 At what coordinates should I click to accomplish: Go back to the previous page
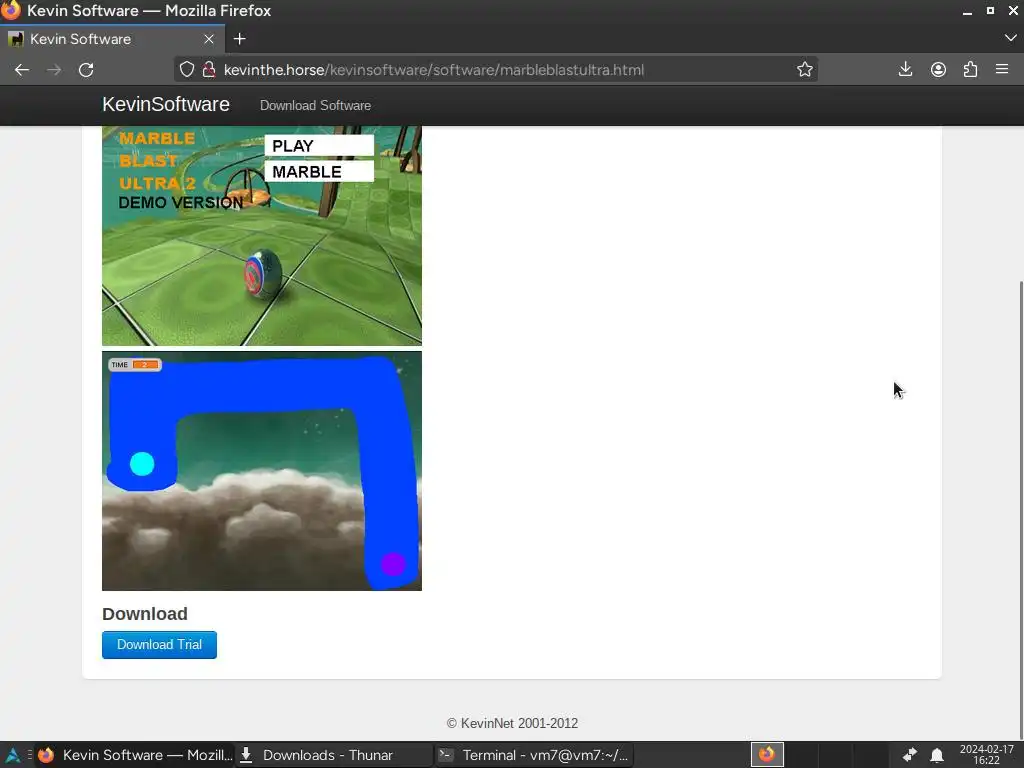22,70
